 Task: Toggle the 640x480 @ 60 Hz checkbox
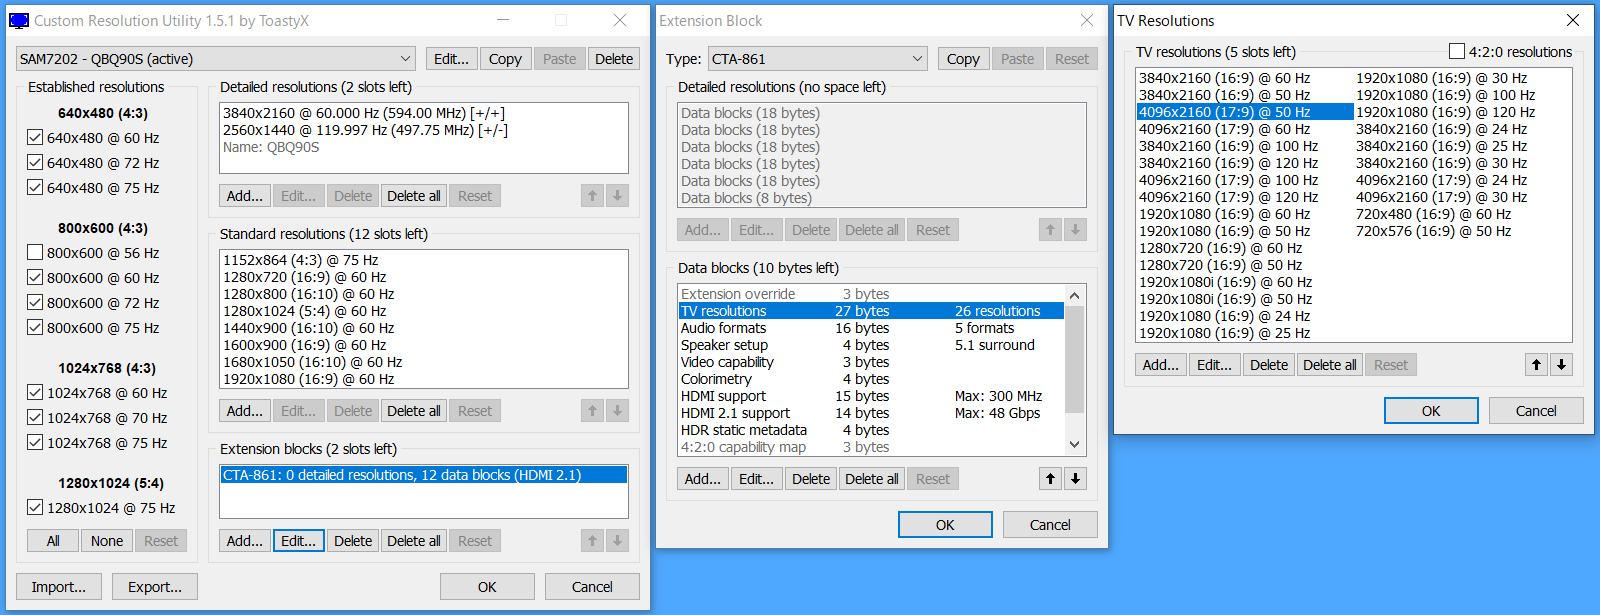coord(35,138)
